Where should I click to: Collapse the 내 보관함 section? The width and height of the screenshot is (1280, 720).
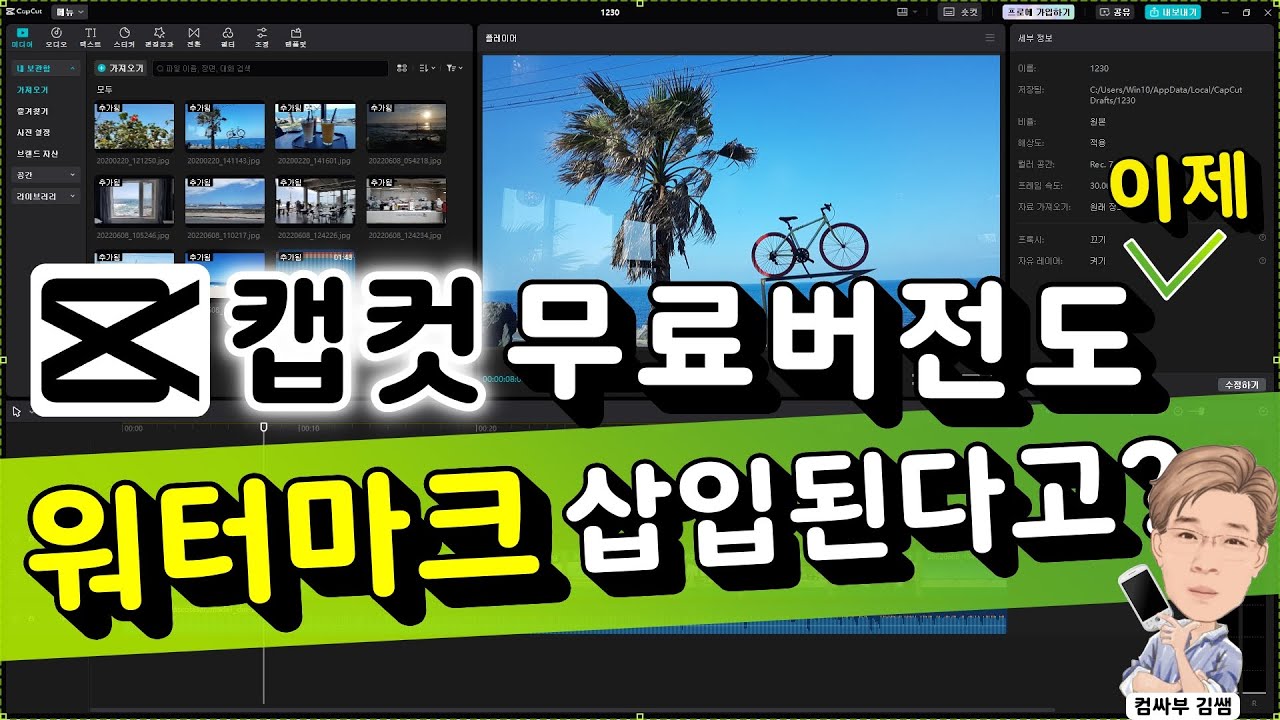pyautogui.click(x=72, y=68)
